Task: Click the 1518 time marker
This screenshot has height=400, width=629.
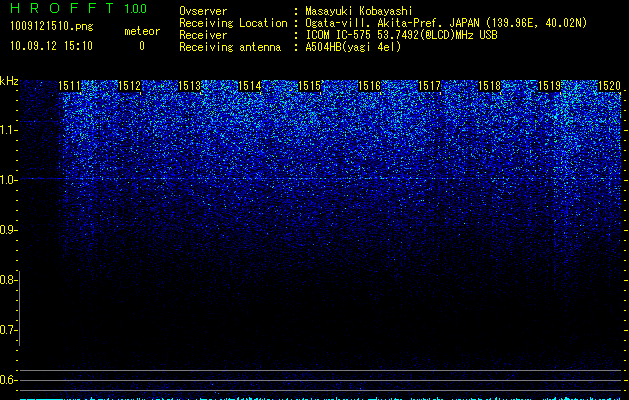Action: 489,86
